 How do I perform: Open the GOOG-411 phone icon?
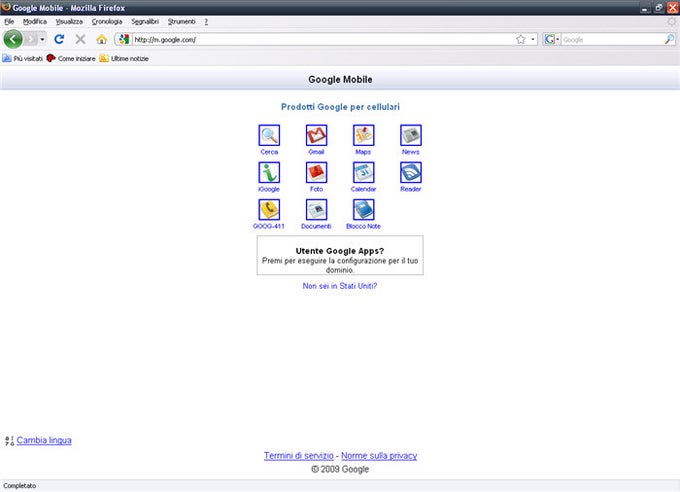tap(269, 210)
